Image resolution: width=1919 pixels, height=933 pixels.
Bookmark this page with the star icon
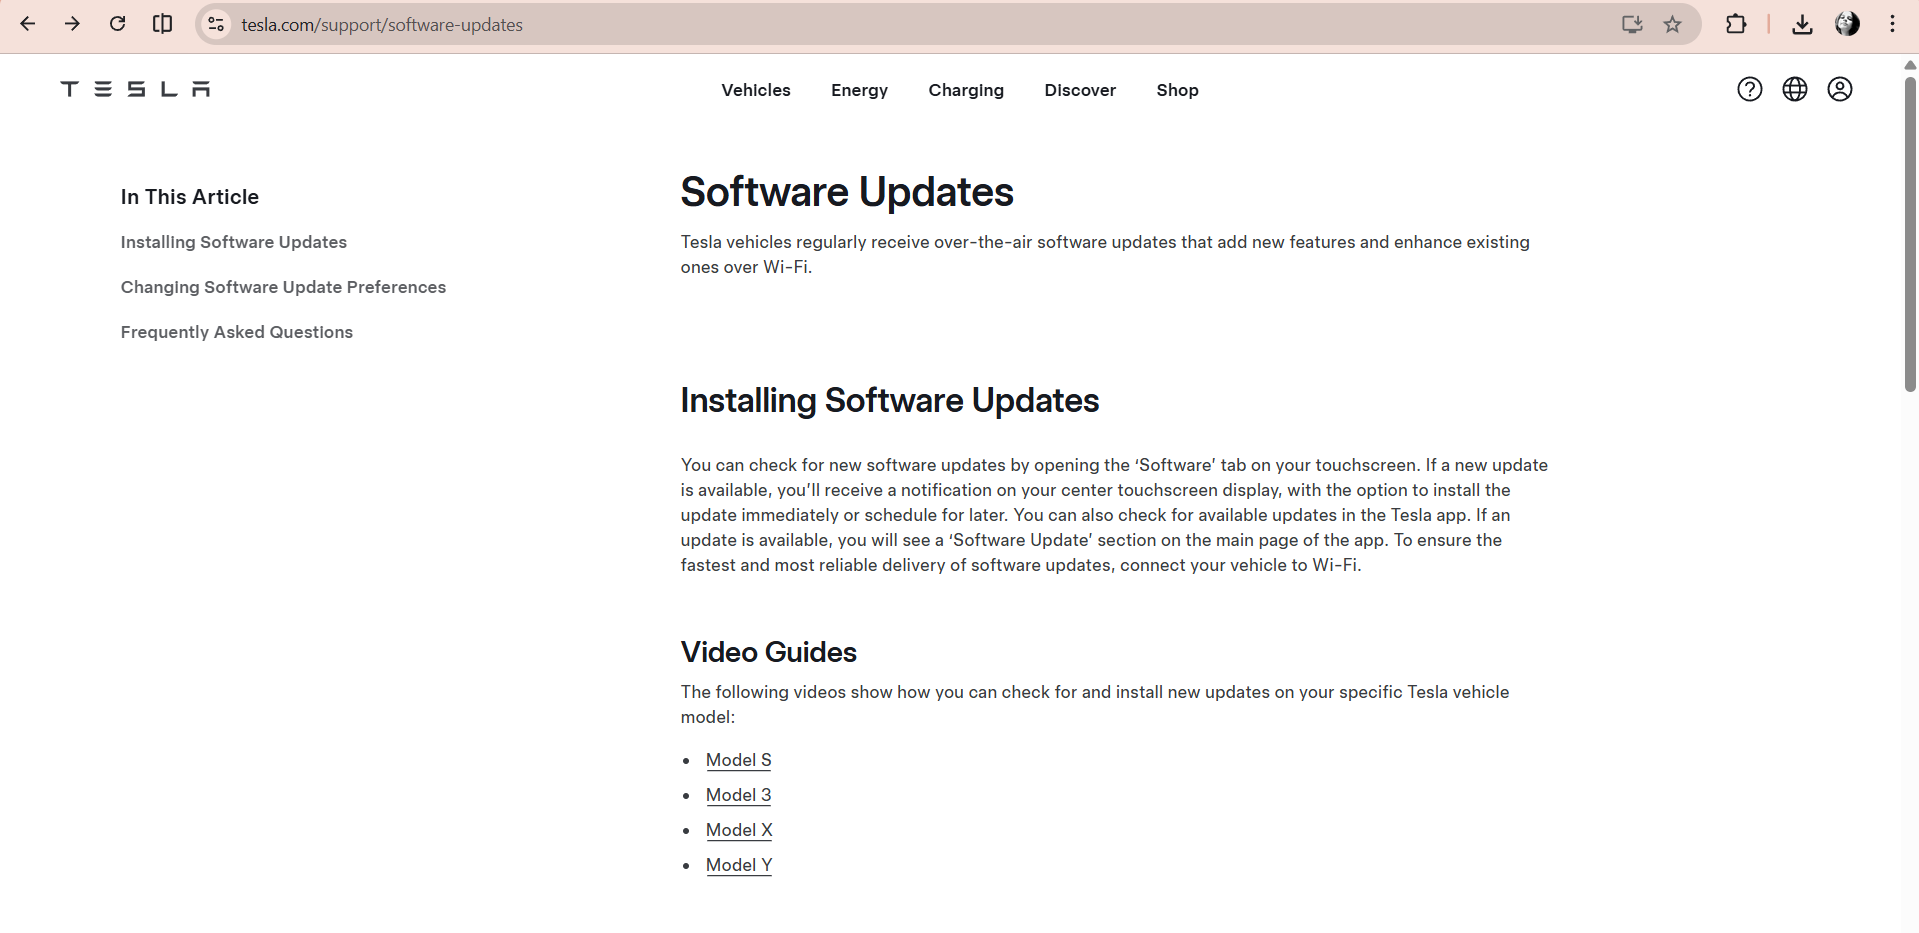coord(1672,25)
